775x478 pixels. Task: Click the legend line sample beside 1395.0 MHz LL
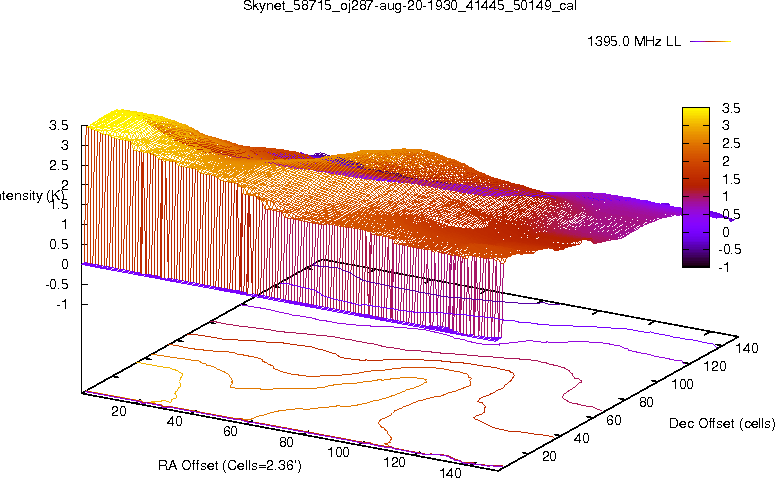[x=710, y=42]
